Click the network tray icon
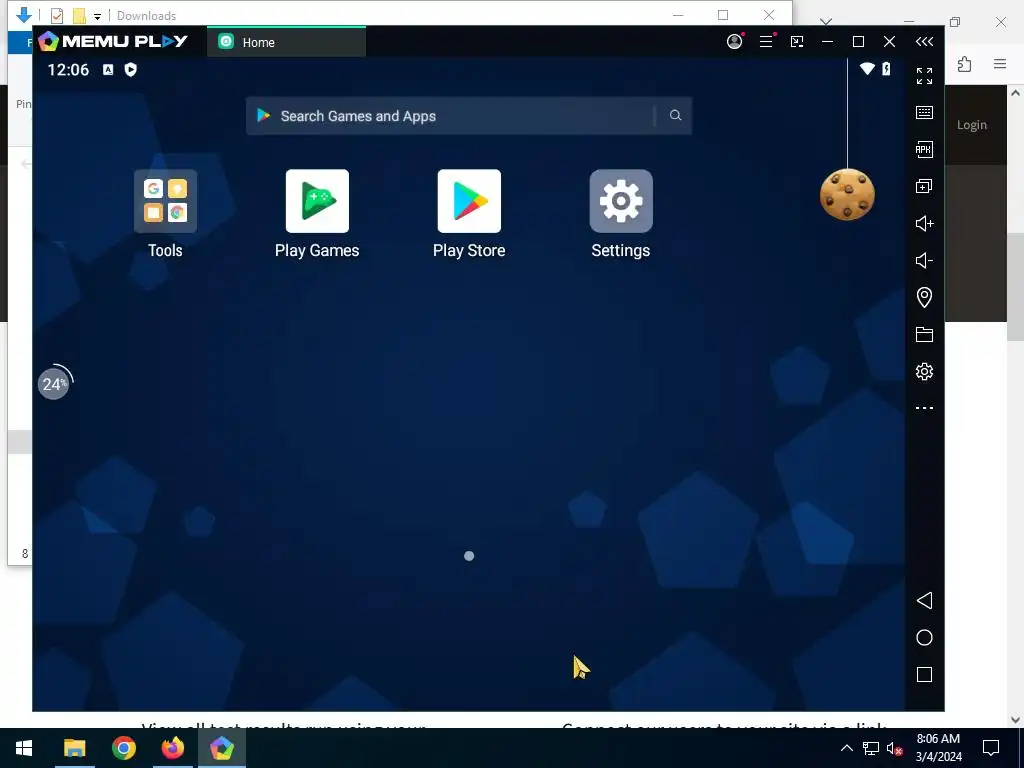Image resolution: width=1024 pixels, height=768 pixels. 871,748
